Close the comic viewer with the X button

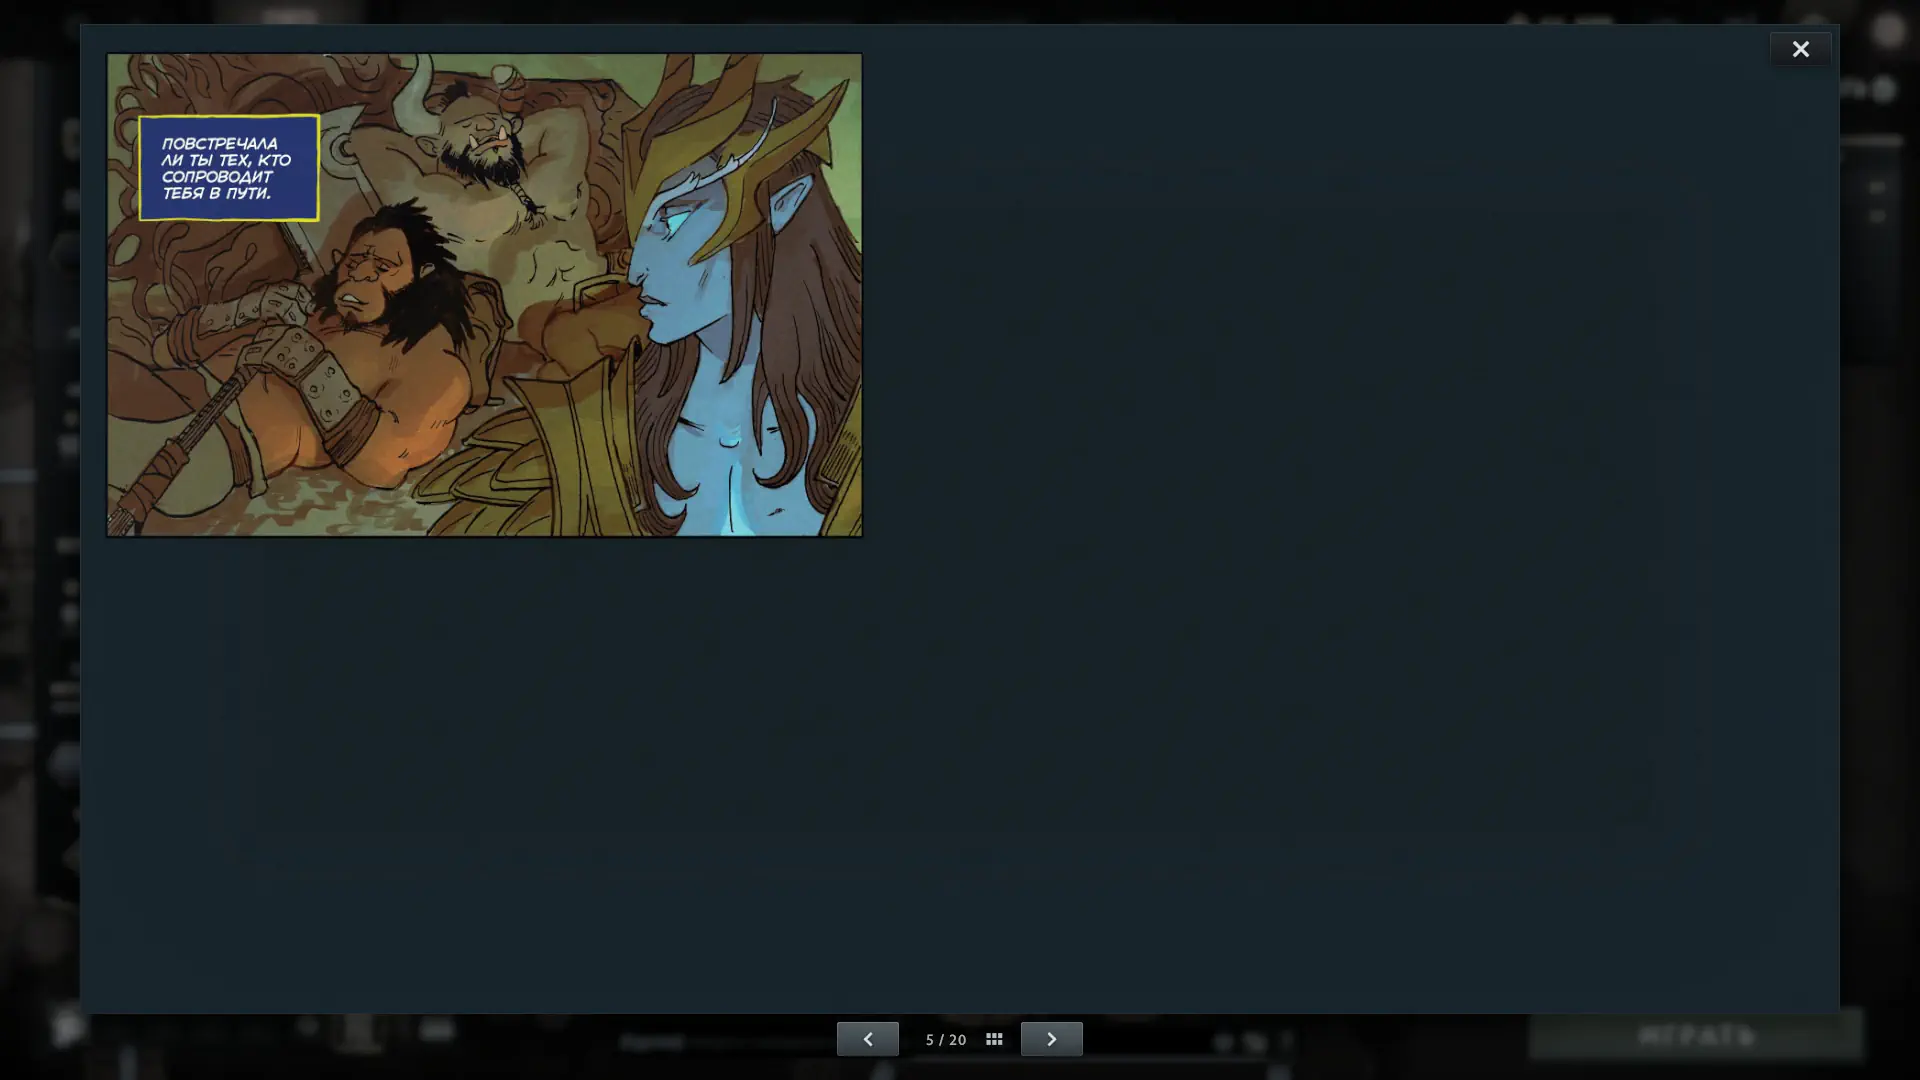coord(1800,49)
